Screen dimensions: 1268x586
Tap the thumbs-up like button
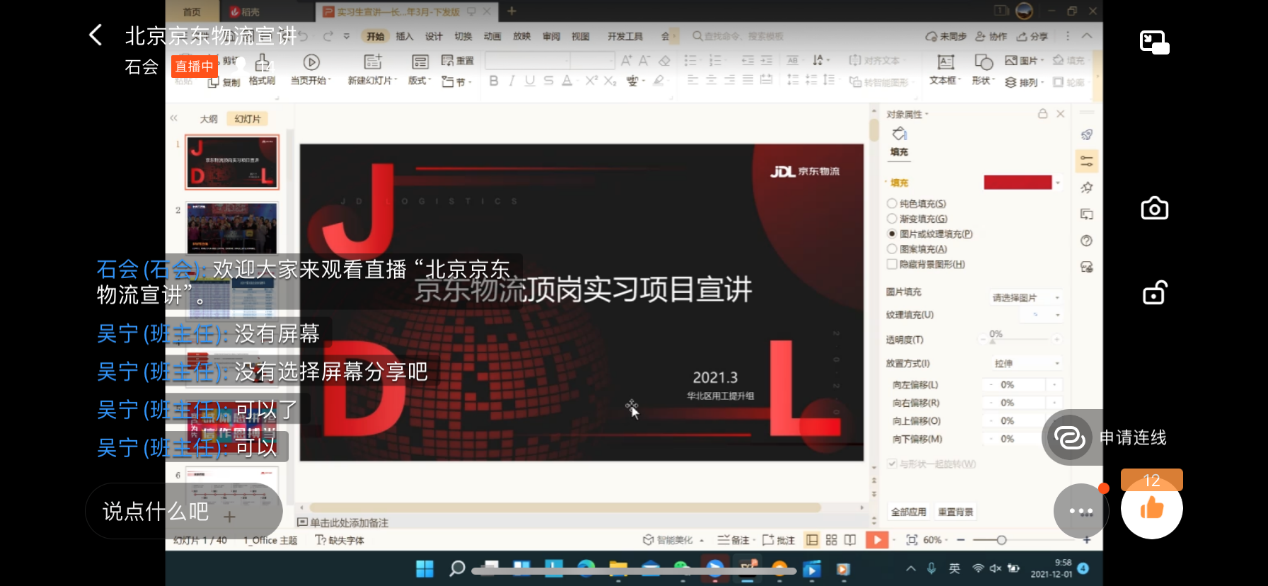pos(1152,508)
